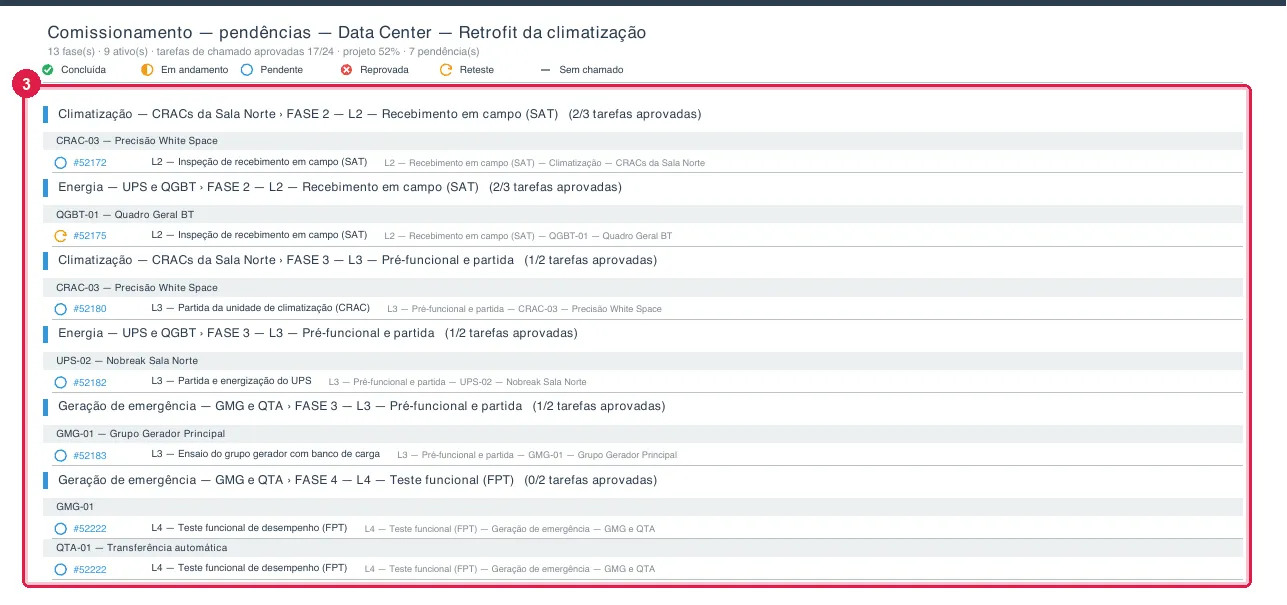Click the pending status icon beside #52172
This screenshot has width=1287, height=605.
coord(61,162)
